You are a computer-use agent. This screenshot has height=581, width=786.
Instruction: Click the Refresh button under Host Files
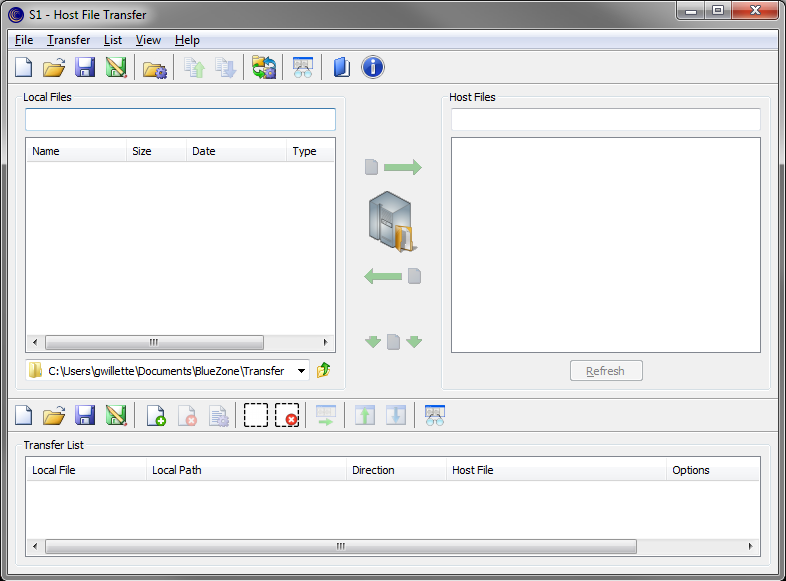pos(606,371)
